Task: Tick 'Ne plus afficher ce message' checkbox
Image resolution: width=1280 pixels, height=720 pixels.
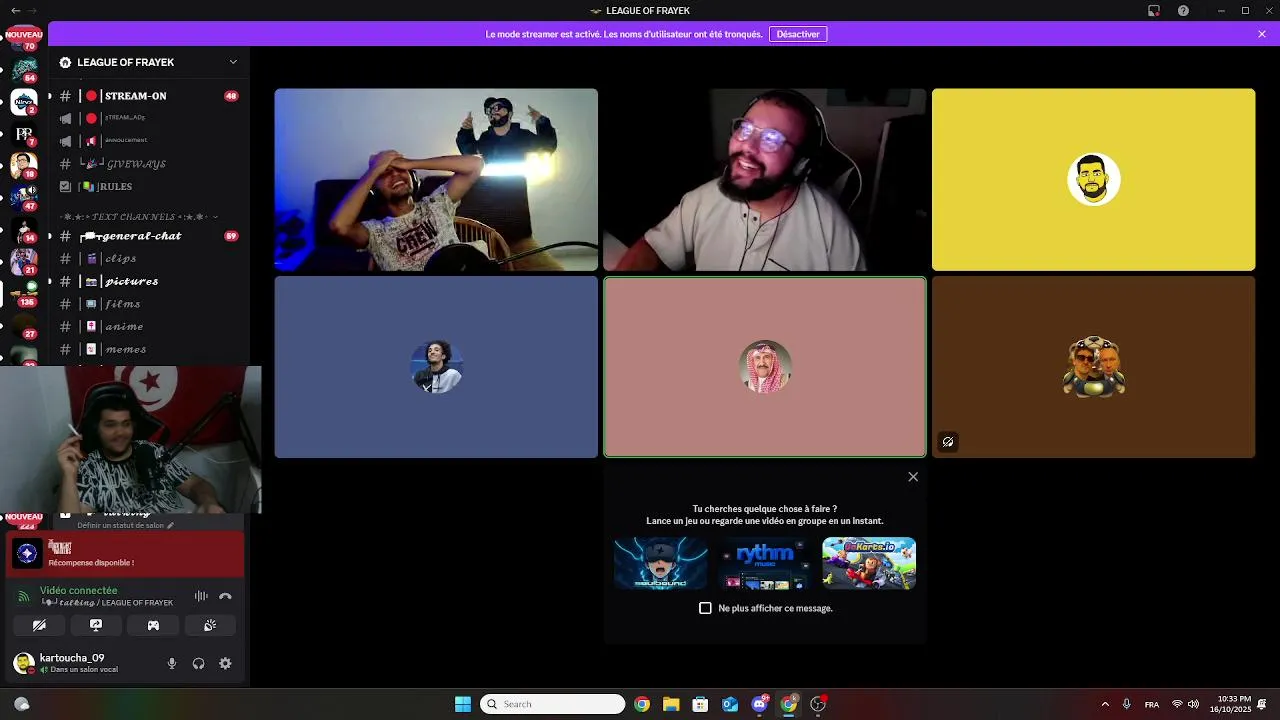Action: 705,608
